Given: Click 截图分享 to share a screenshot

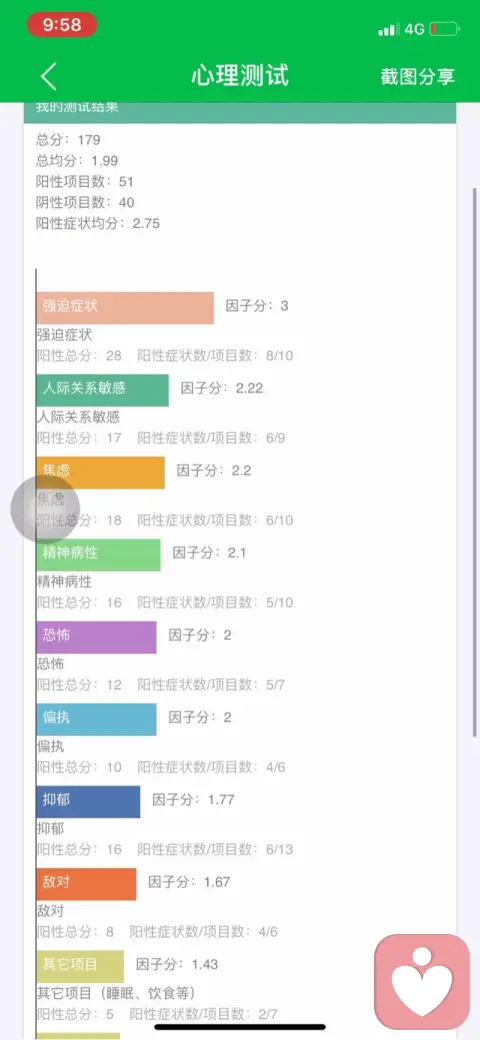Looking at the screenshot, I should click(x=418, y=76).
